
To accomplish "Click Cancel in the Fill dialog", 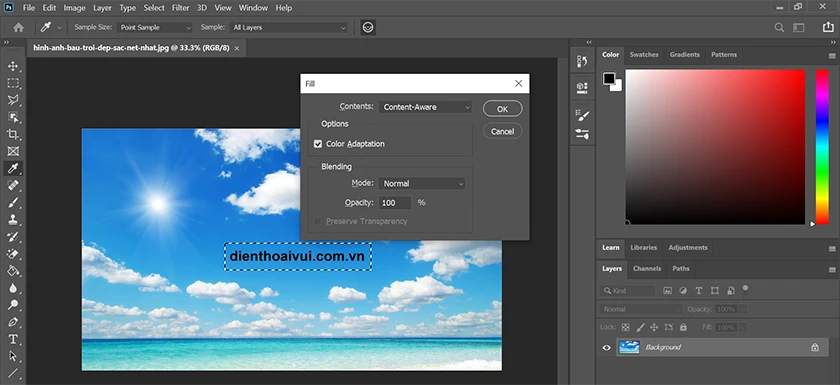I will point(502,131).
